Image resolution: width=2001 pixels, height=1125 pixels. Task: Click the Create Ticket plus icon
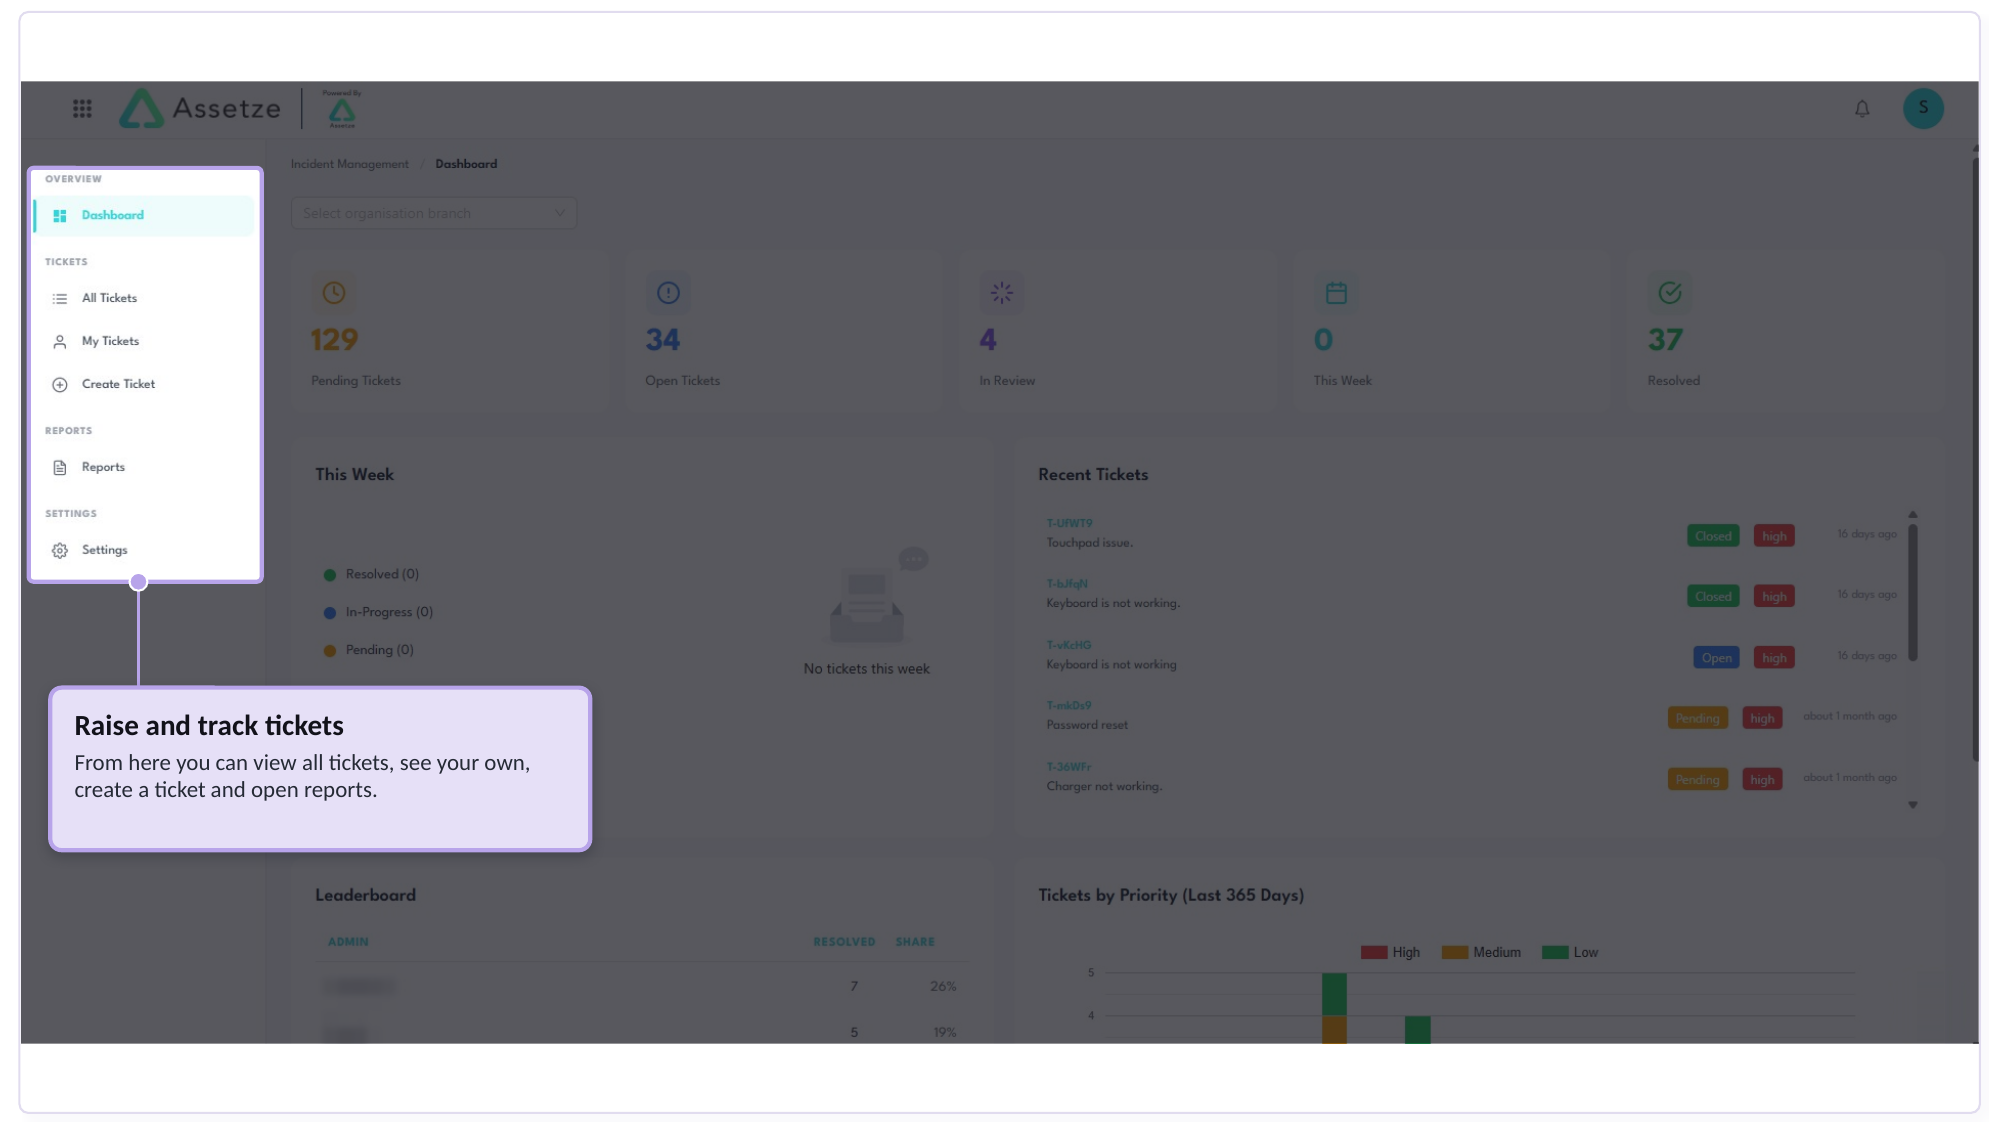click(60, 385)
